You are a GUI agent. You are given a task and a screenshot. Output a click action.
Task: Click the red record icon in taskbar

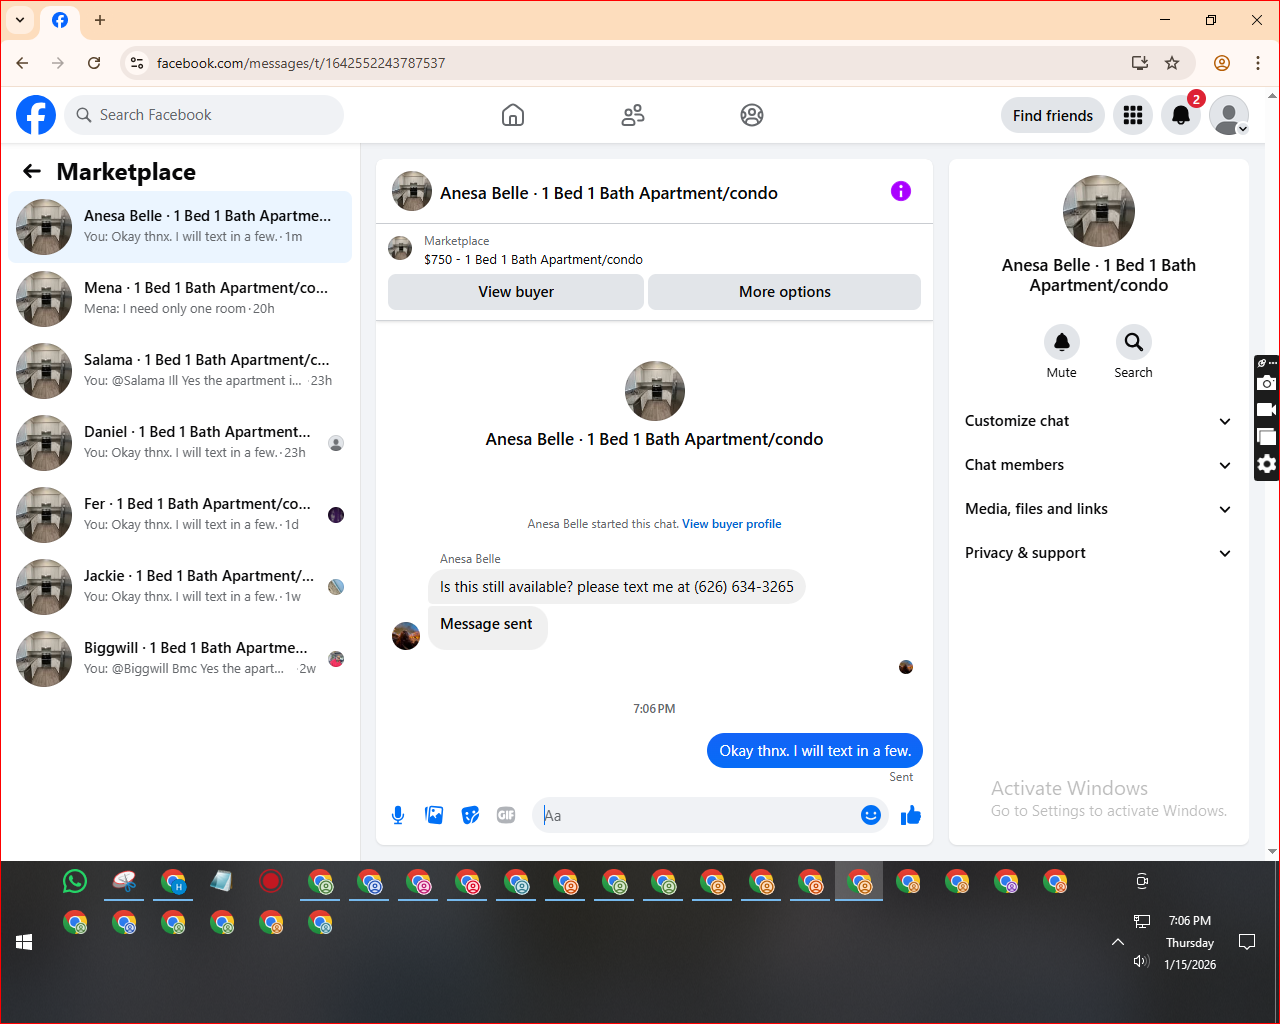[270, 881]
